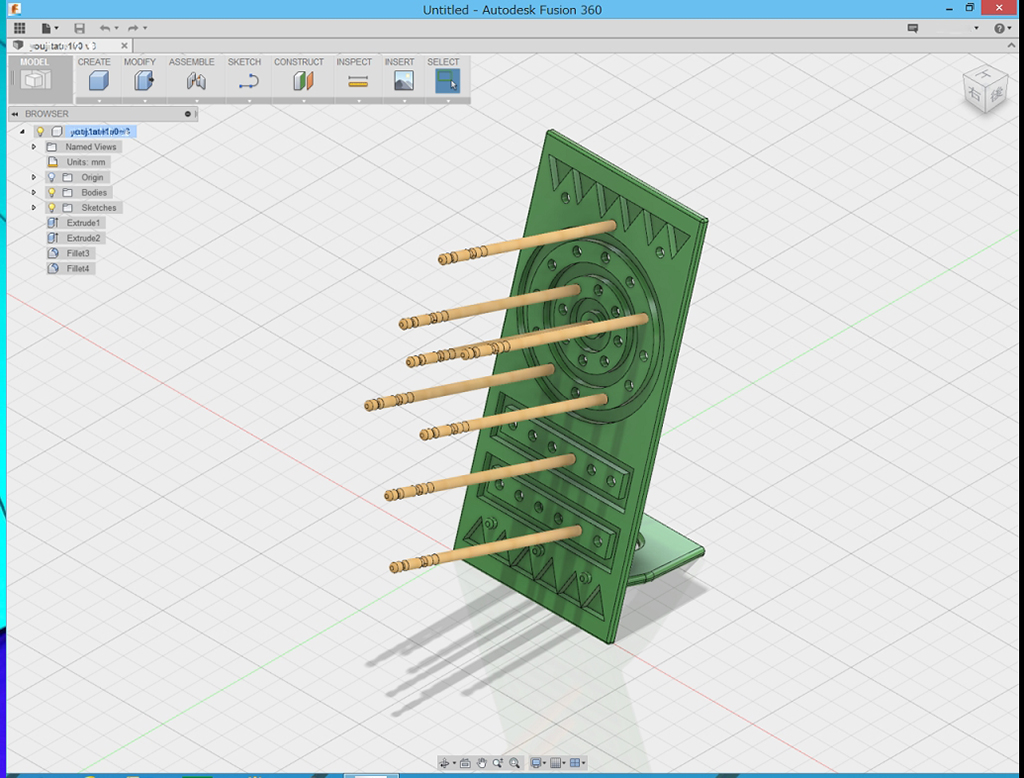Viewport: 1024px width, 778px height.
Task: Click the ASSEMBLE joint icon
Action: click(195, 81)
